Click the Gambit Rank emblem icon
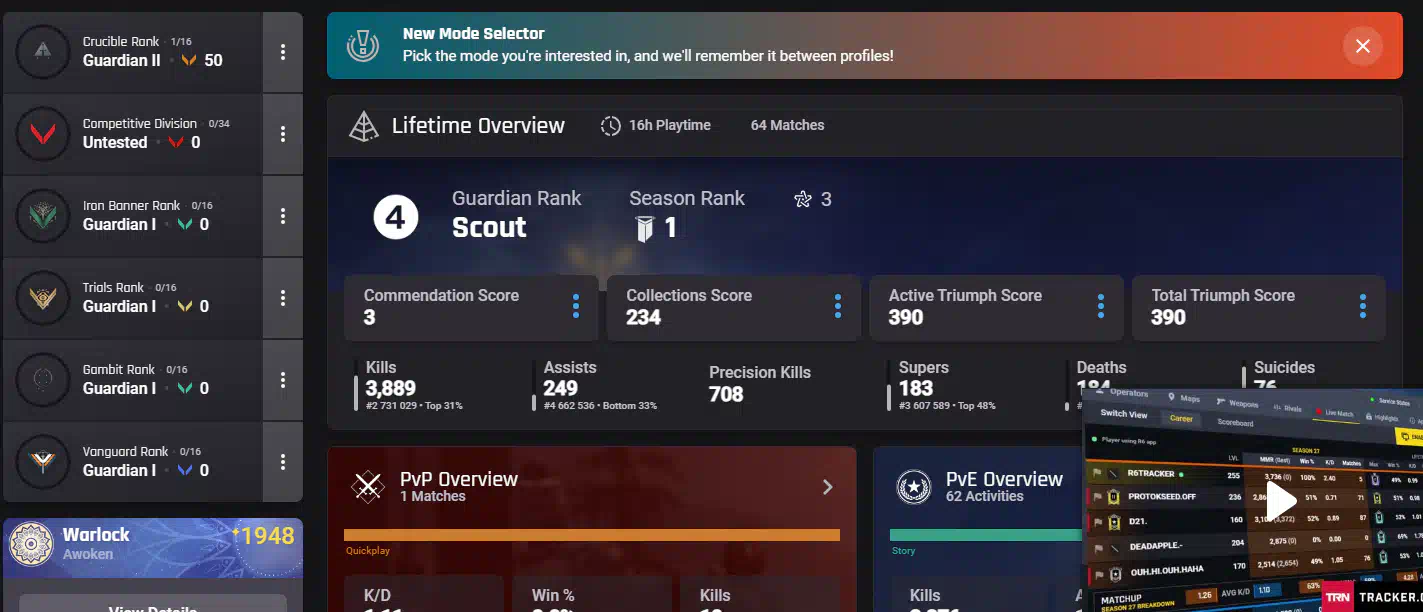This screenshot has height=612, width=1423. (43, 380)
